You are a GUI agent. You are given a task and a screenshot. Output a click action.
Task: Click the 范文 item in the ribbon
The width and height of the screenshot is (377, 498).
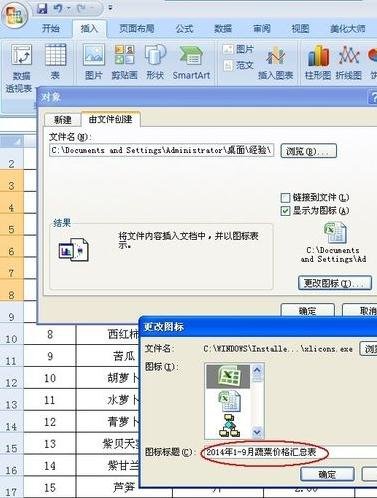click(239, 65)
